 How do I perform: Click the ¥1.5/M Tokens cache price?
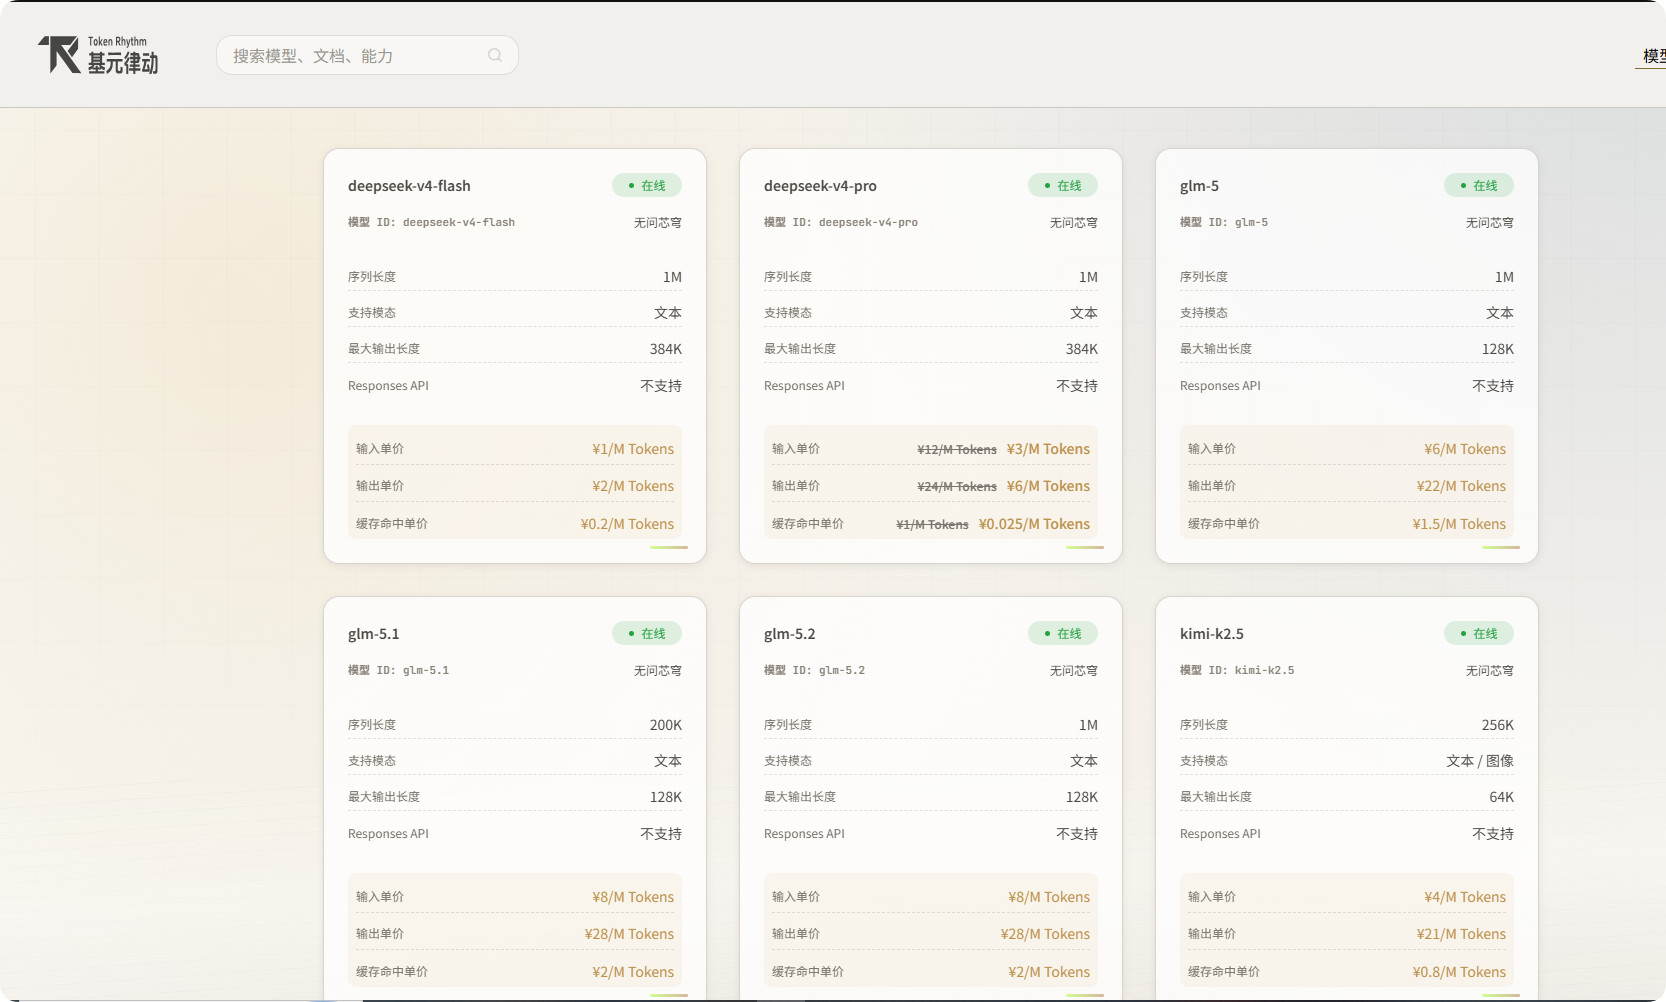tap(1459, 524)
